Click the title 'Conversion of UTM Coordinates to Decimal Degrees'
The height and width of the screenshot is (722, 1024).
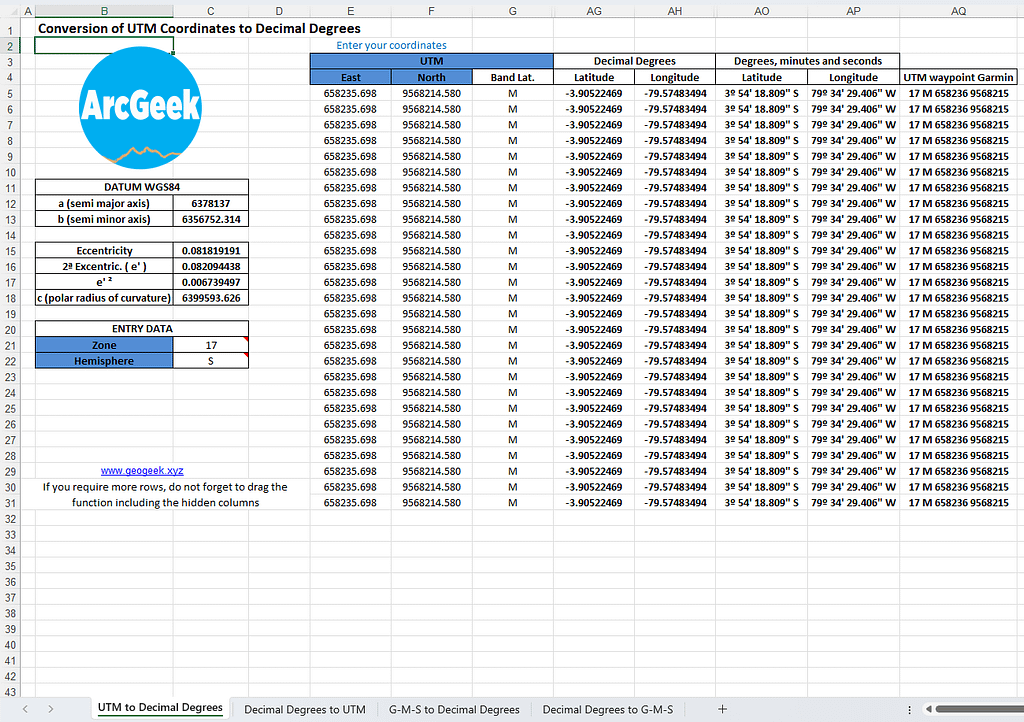[x=199, y=29]
